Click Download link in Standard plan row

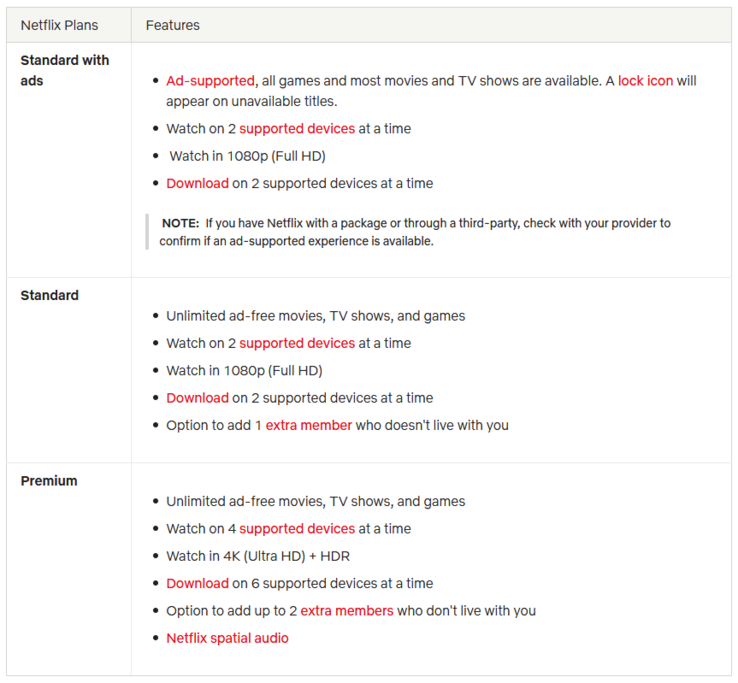(197, 398)
